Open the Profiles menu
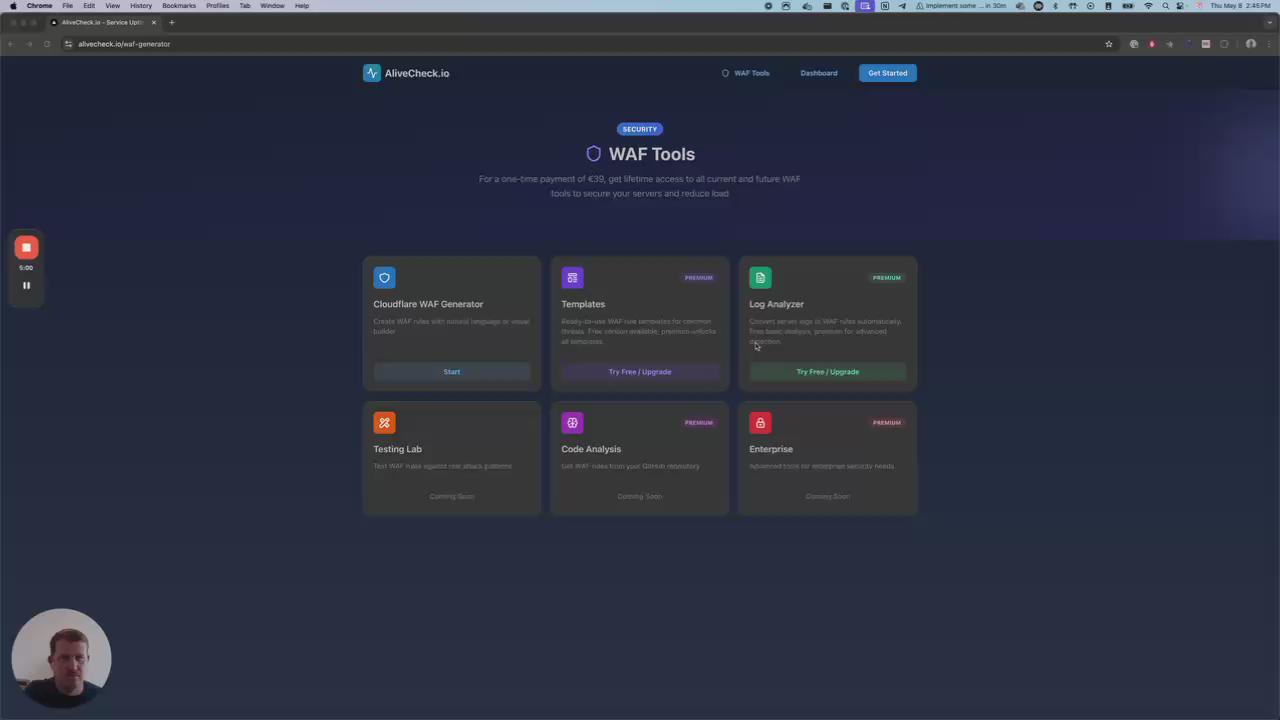 pos(218,6)
